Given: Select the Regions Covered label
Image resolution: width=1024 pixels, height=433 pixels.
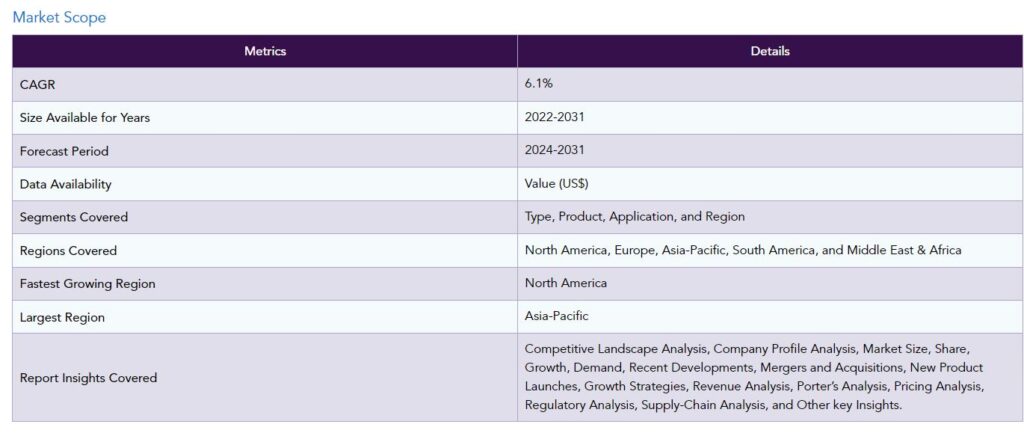Looking at the screenshot, I should pos(68,251).
